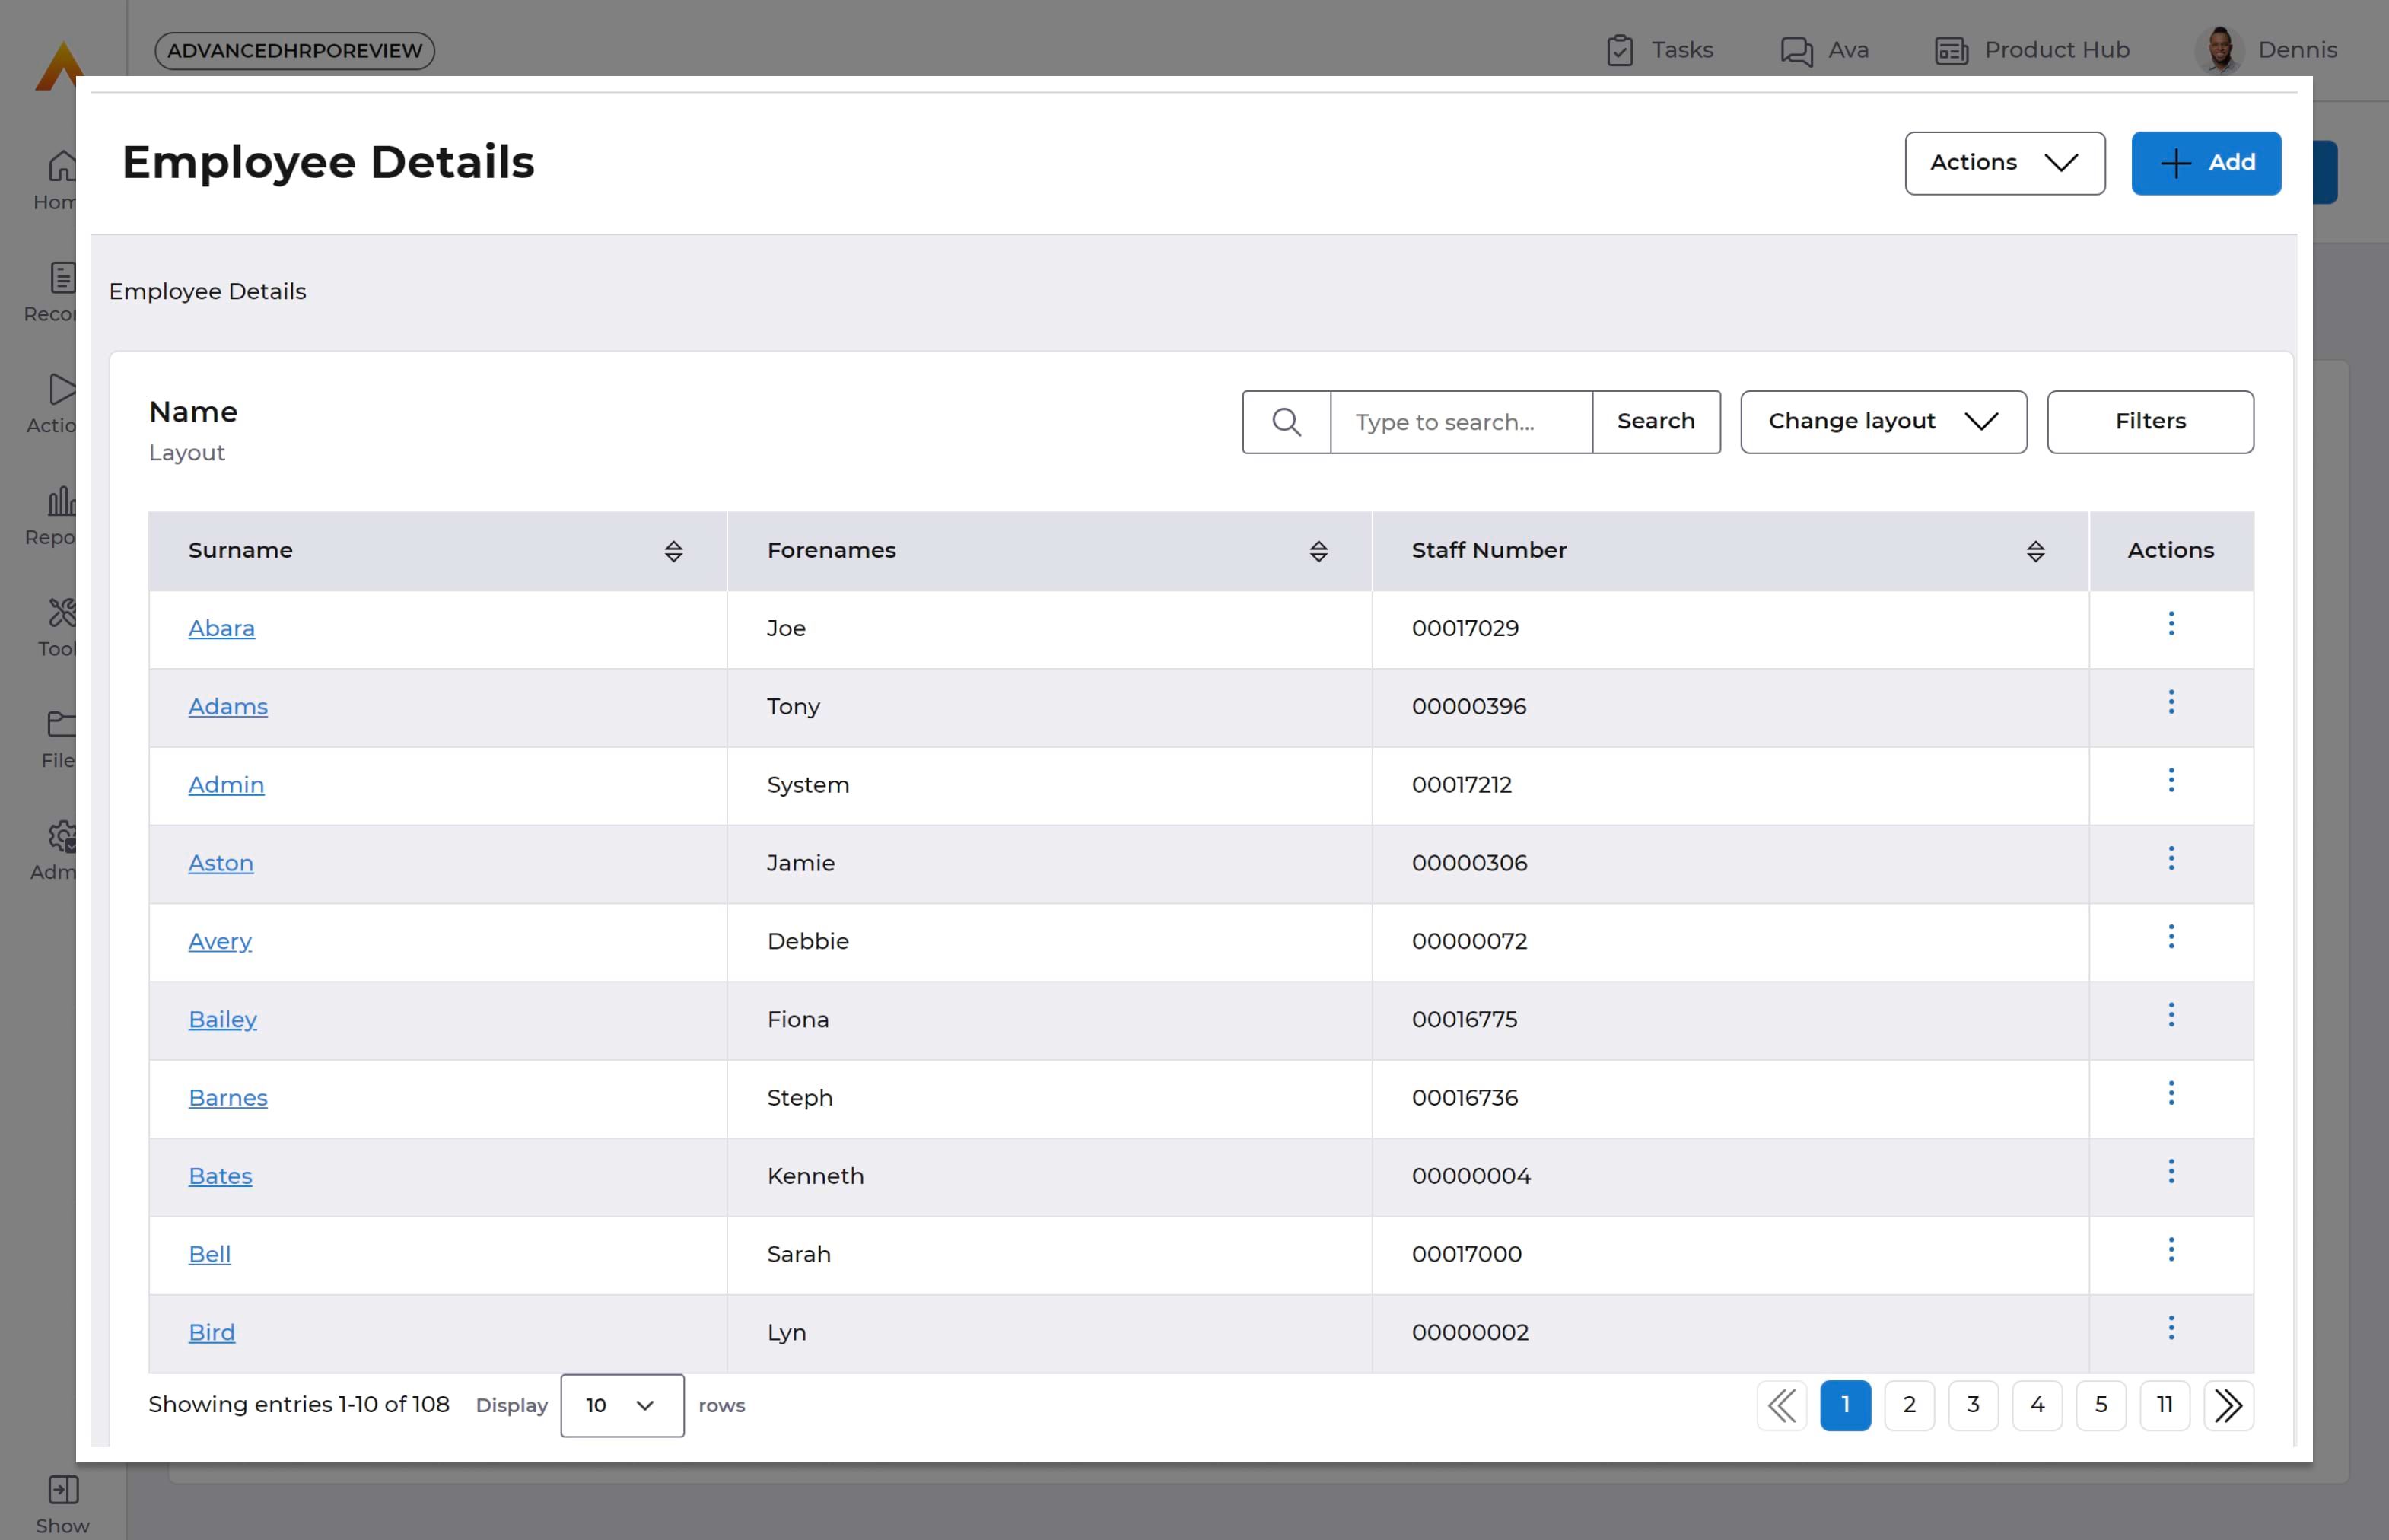The image size is (2389, 1540).
Task: Open the Tools sidebar icon
Action: click(63, 612)
